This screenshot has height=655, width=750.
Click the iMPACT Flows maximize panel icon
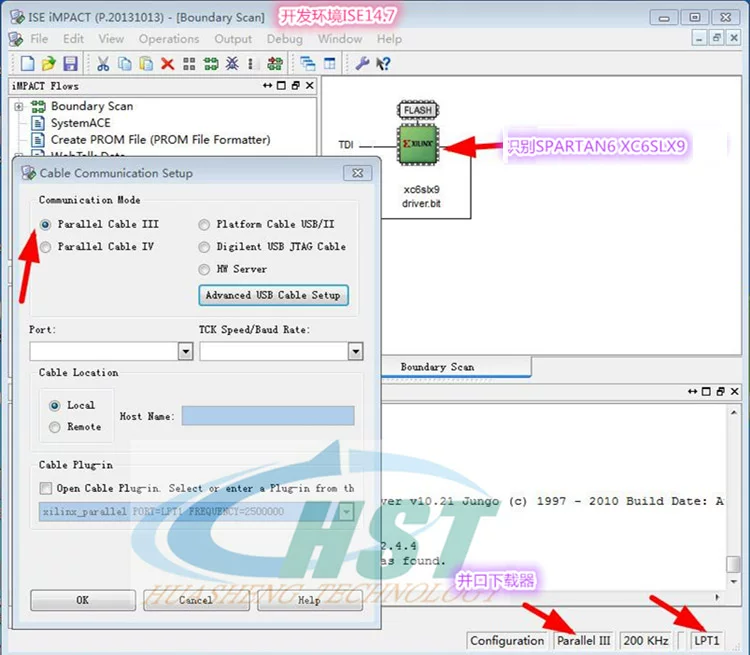click(x=281, y=85)
